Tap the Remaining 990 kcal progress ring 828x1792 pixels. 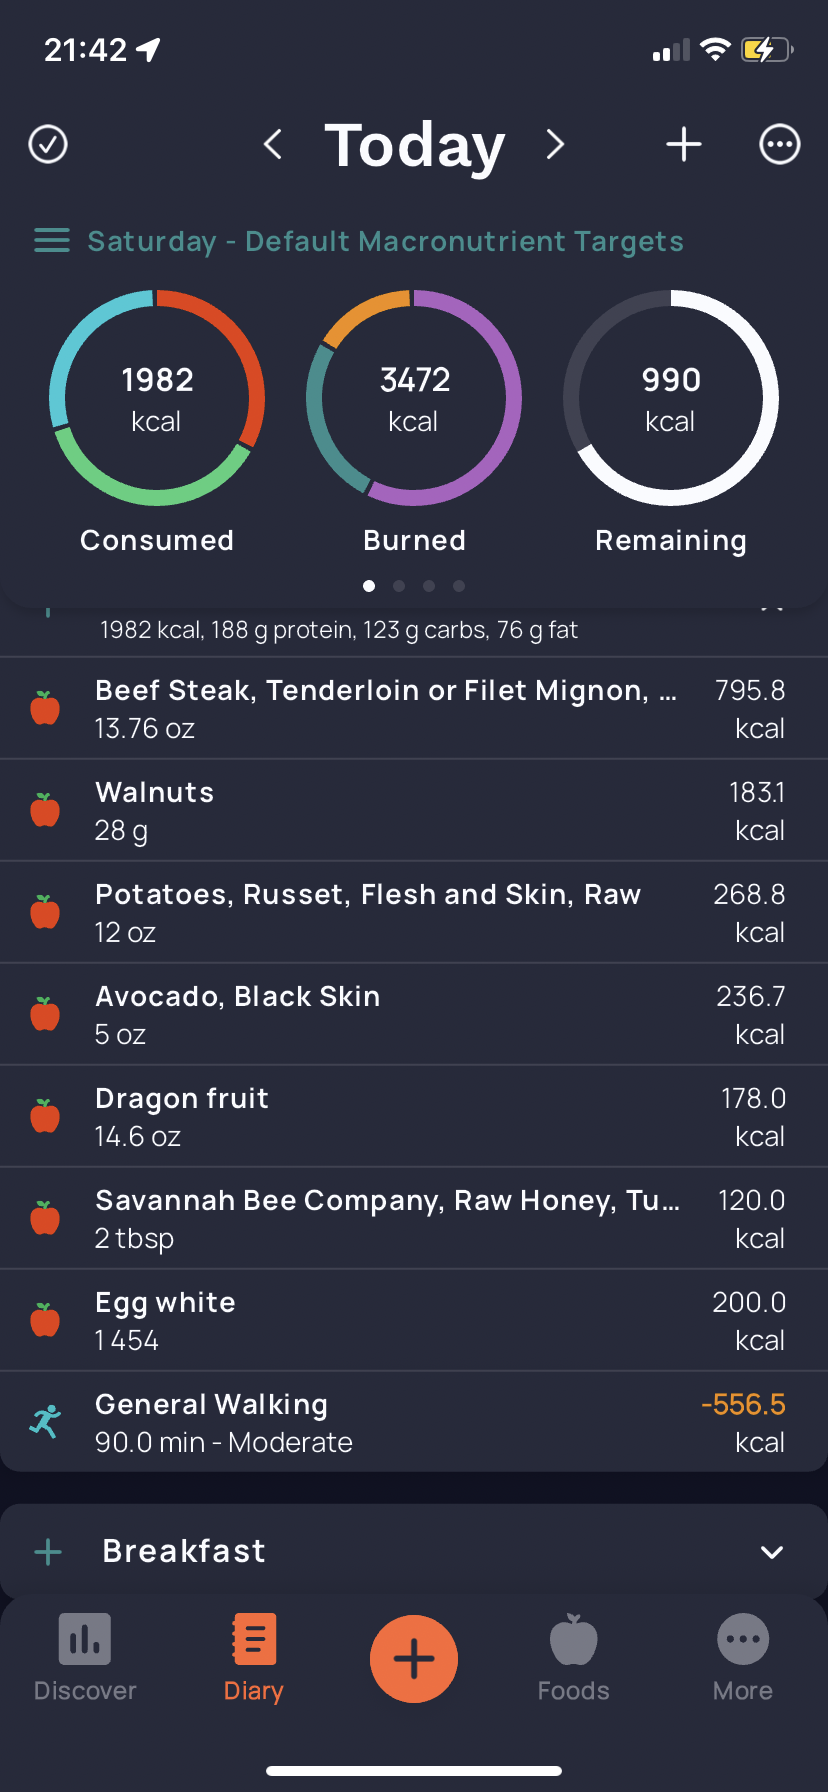pos(671,398)
